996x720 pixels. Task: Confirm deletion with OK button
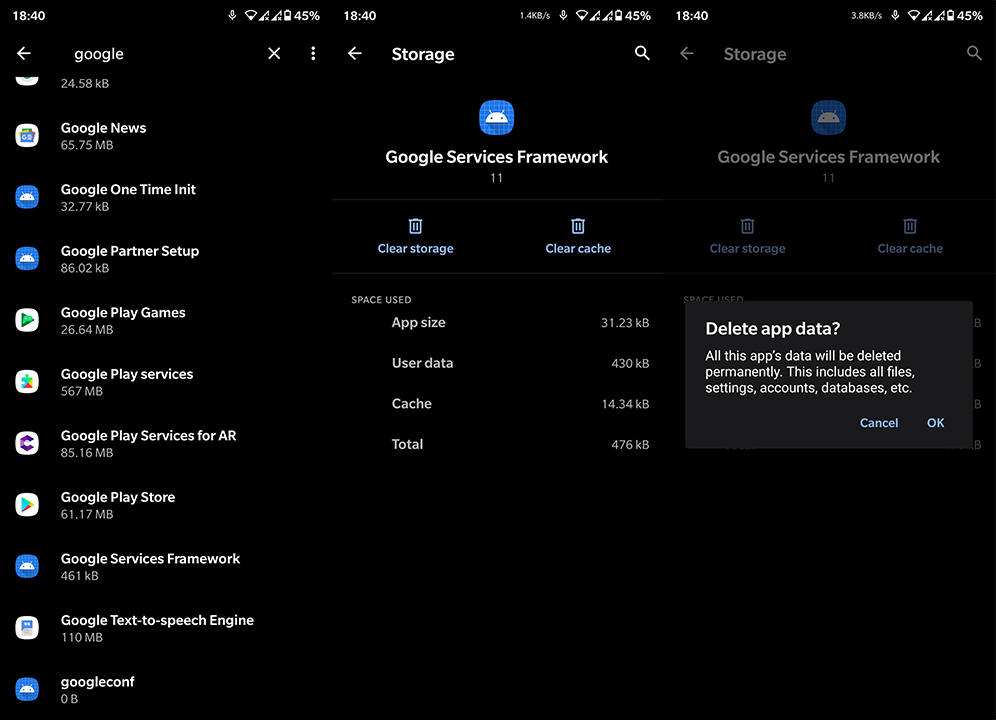935,423
